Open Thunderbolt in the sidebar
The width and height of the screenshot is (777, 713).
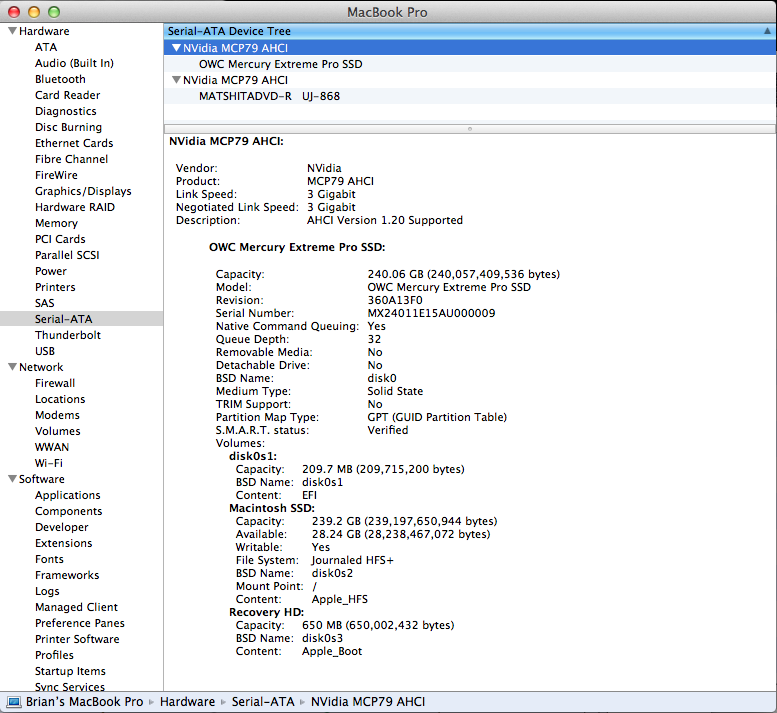click(68, 335)
